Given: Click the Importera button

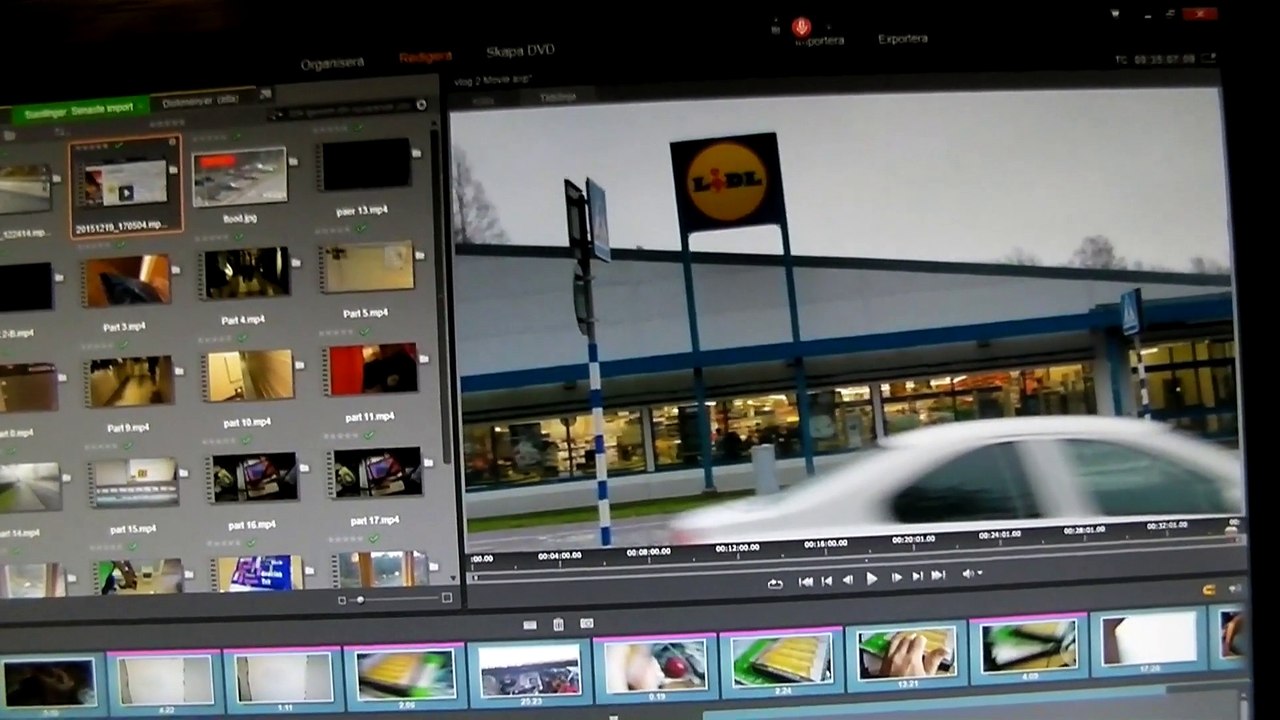Looking at the screenshot, I should pos(819,41).
